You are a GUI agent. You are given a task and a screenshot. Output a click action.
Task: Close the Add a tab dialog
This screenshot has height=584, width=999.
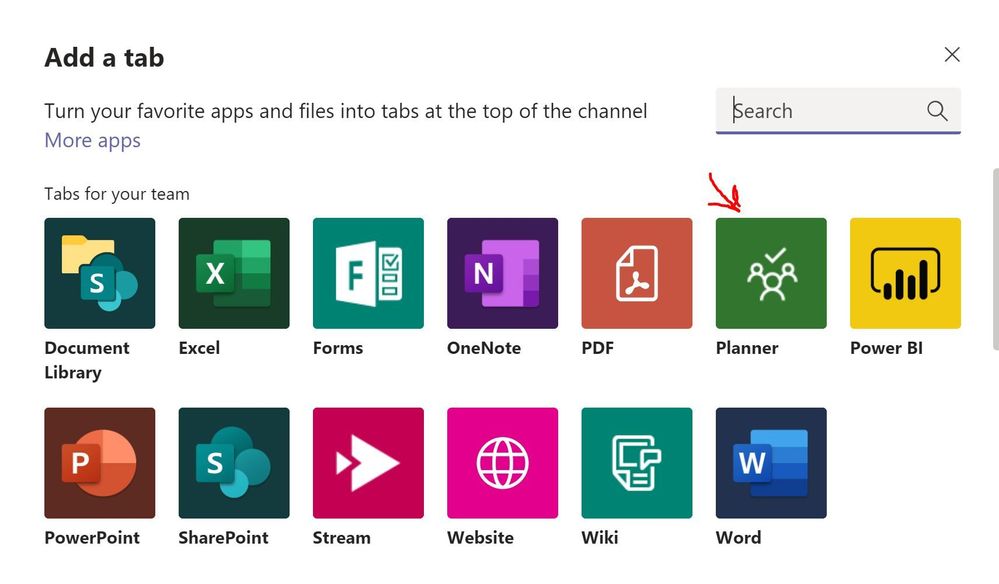click(x=952, y=55)
